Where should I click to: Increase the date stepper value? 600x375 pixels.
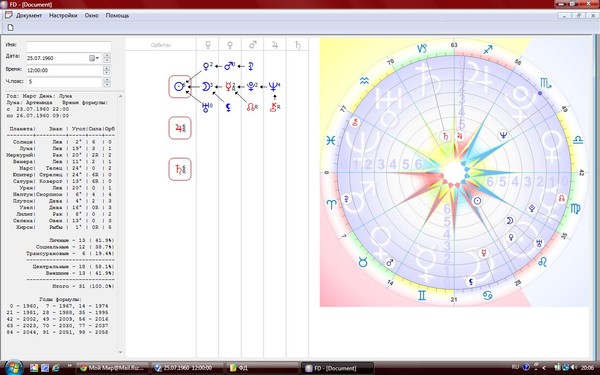click(107, 56)
